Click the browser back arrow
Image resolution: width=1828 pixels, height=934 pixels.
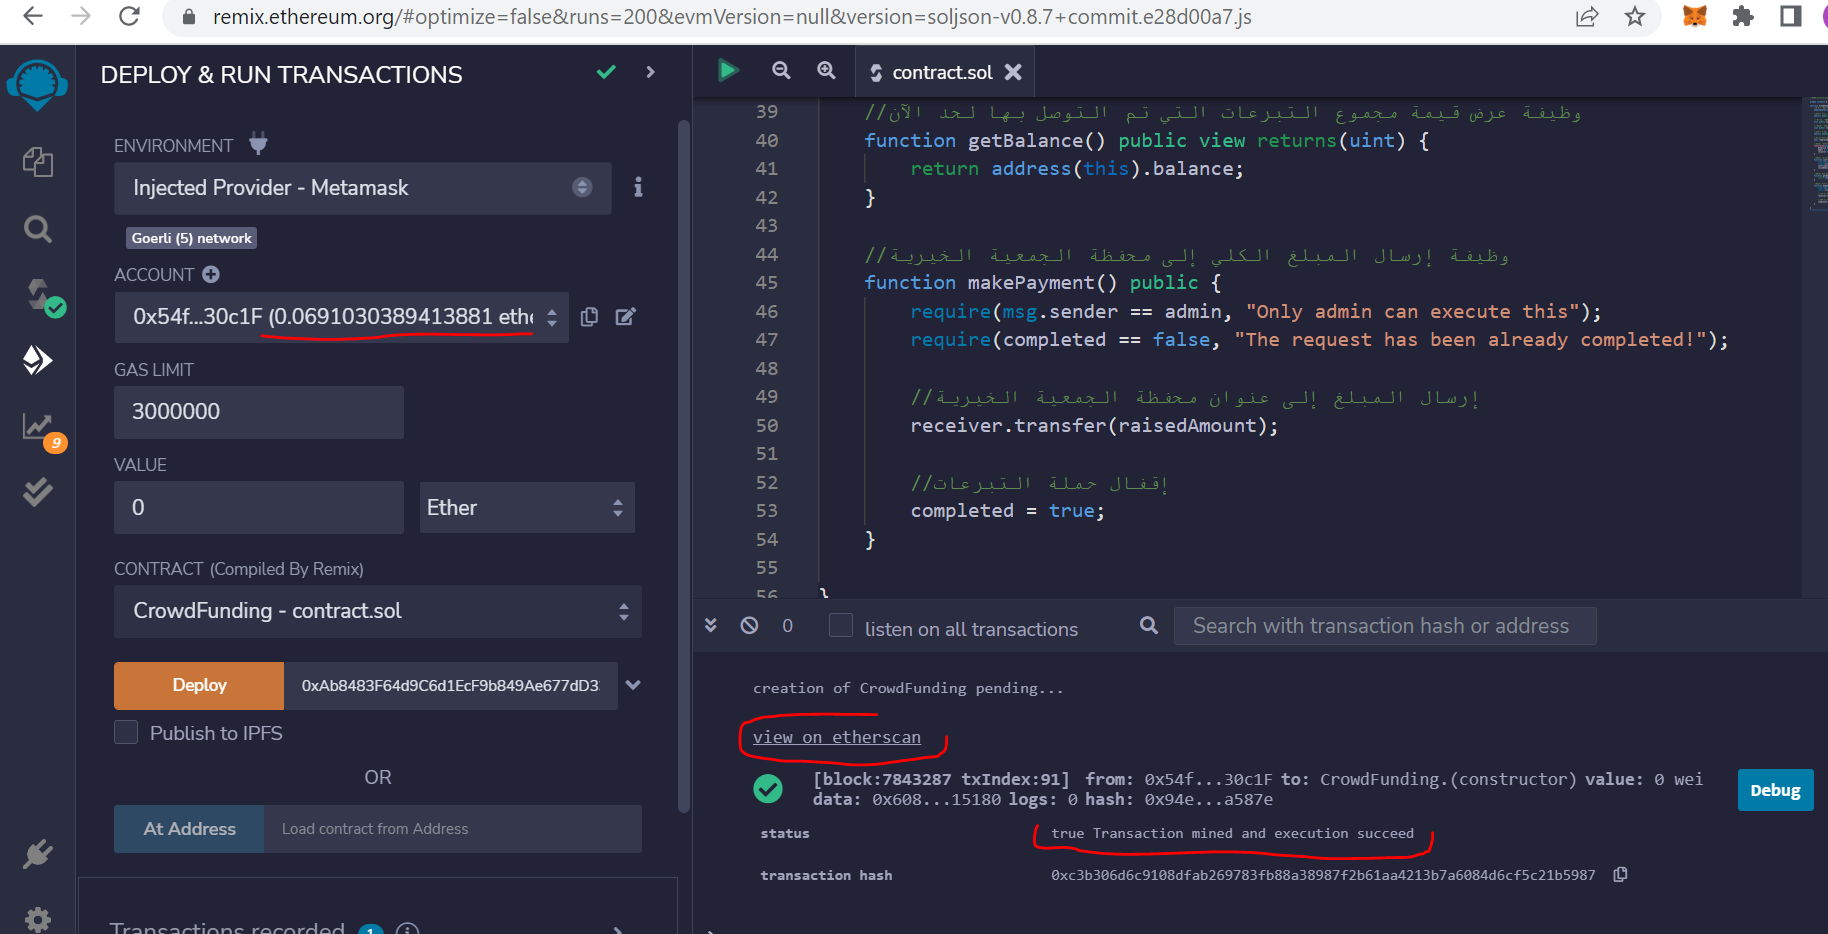pos(33,16)
